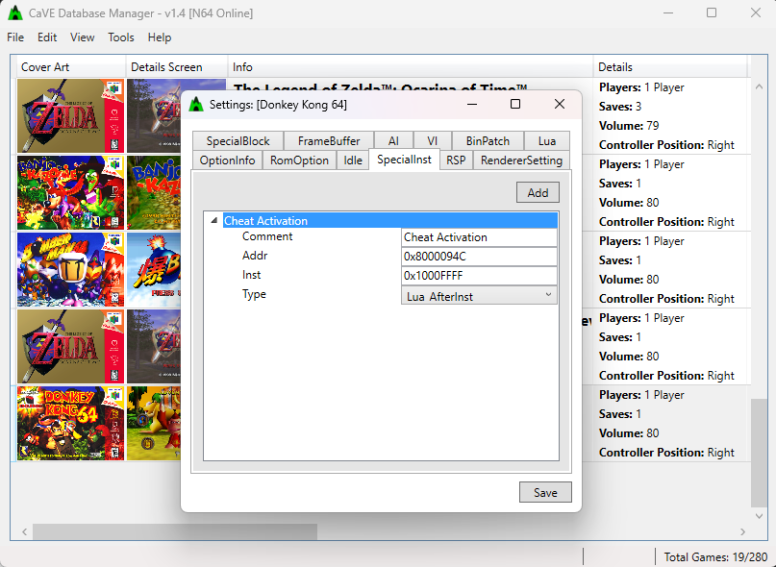
Task: Select the second Zelda cover art thumbnail
Action: pos(70,346)
